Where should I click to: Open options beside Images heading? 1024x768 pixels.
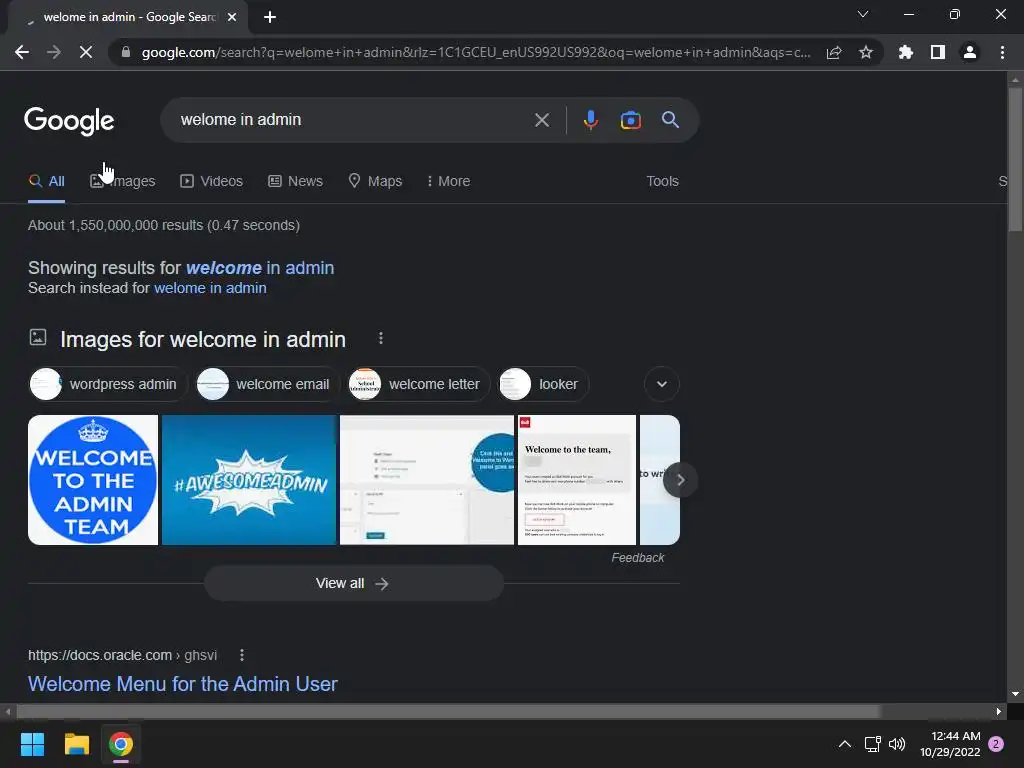tap(381, 338)
